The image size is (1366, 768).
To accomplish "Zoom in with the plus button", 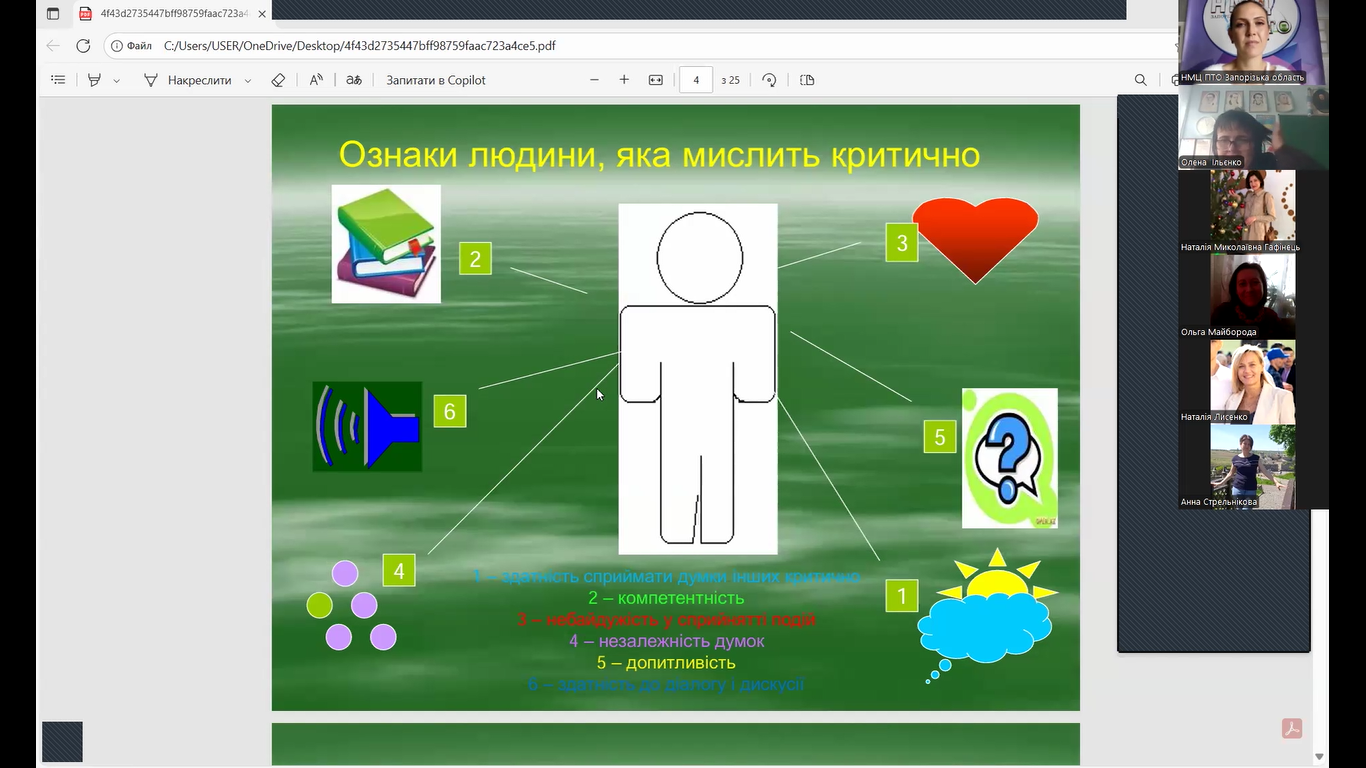I will (624, 80).
